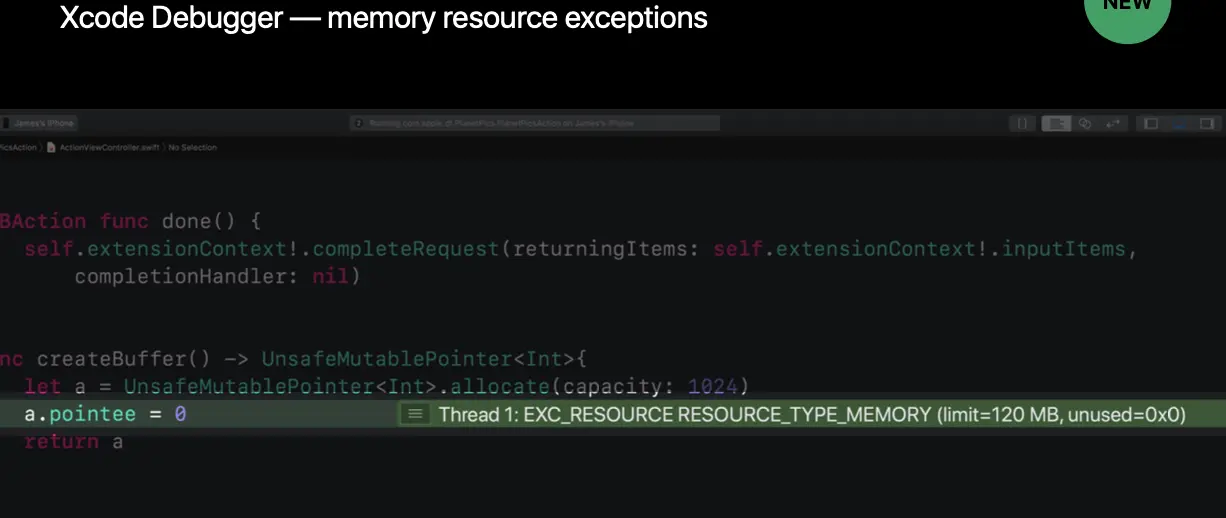Open the No Selection jump bar menu
Image resolution: width=1226 pixels, height=518 pixels.
[x=192, y=147]
